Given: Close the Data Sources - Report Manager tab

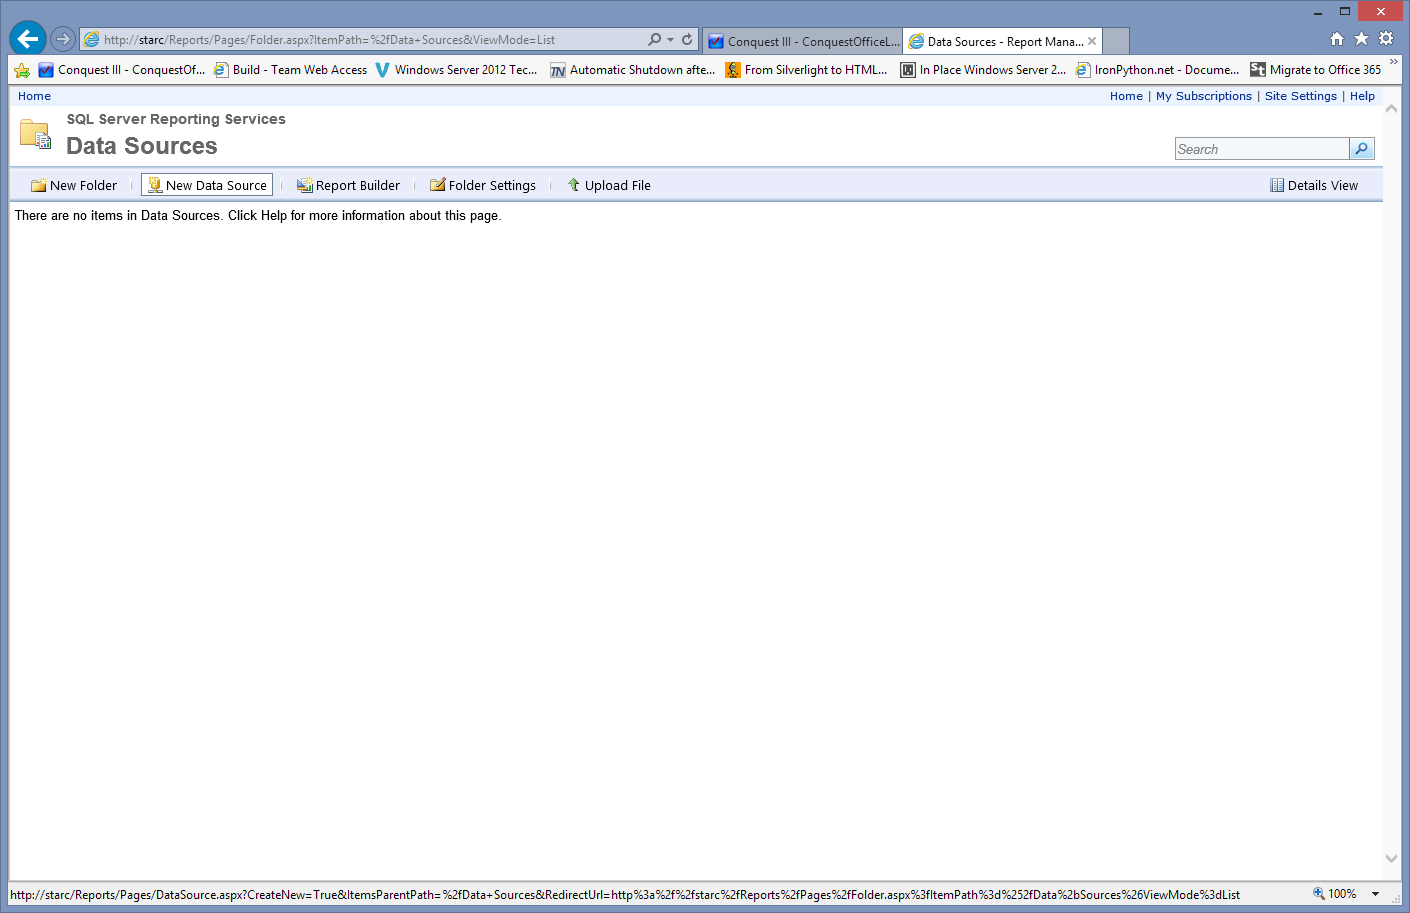Looking at the screenshot, I should (x=1092, y=41).
